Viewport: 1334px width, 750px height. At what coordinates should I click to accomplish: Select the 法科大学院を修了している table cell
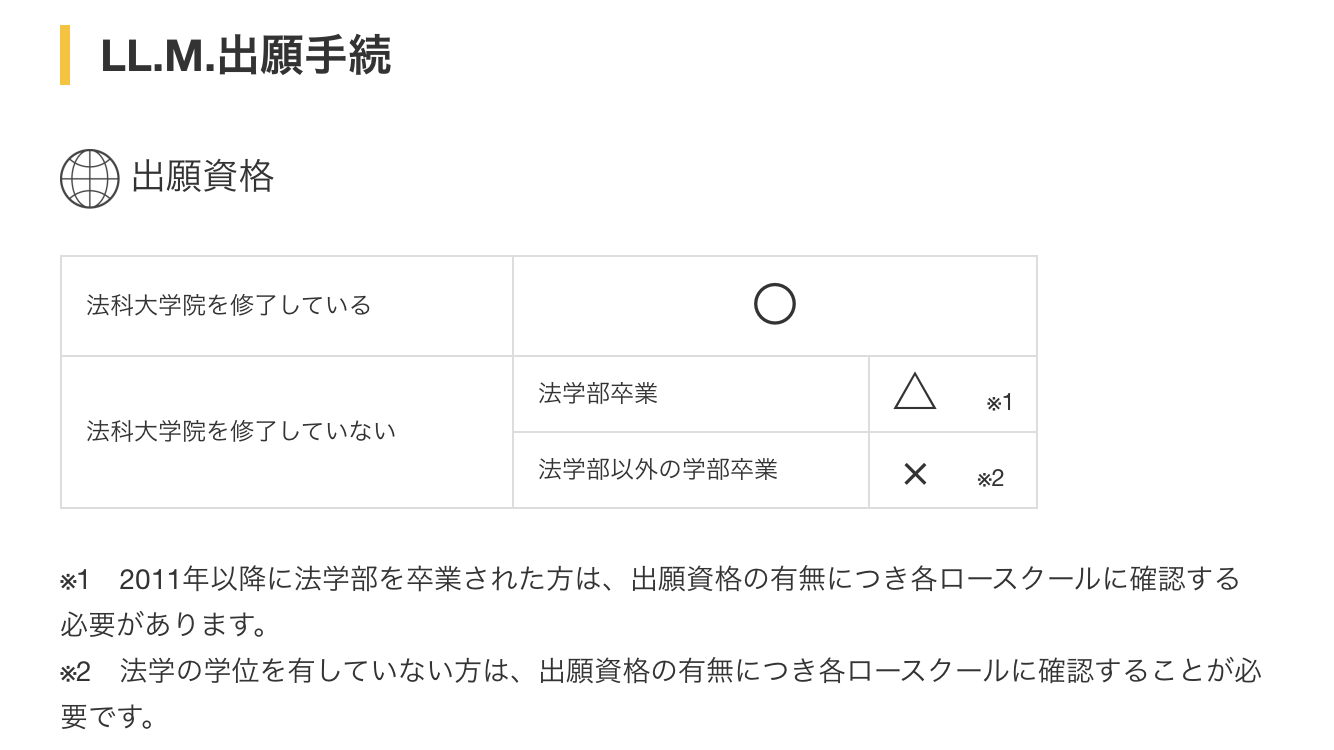229,305
